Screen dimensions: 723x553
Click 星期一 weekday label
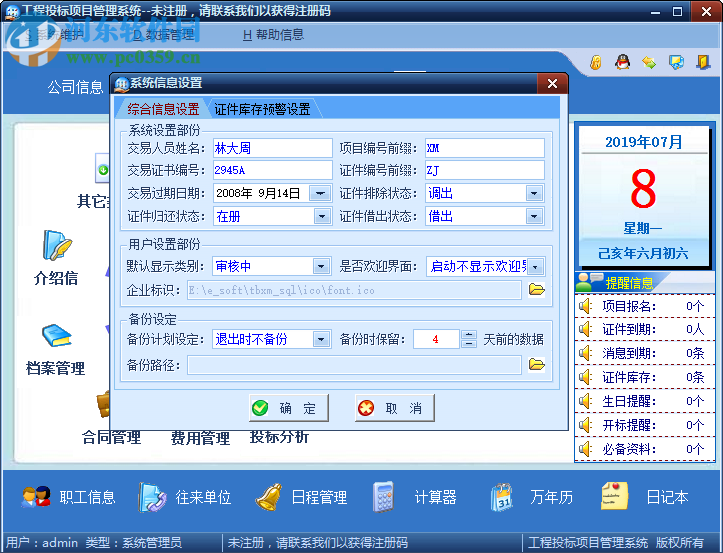point(642,228)
